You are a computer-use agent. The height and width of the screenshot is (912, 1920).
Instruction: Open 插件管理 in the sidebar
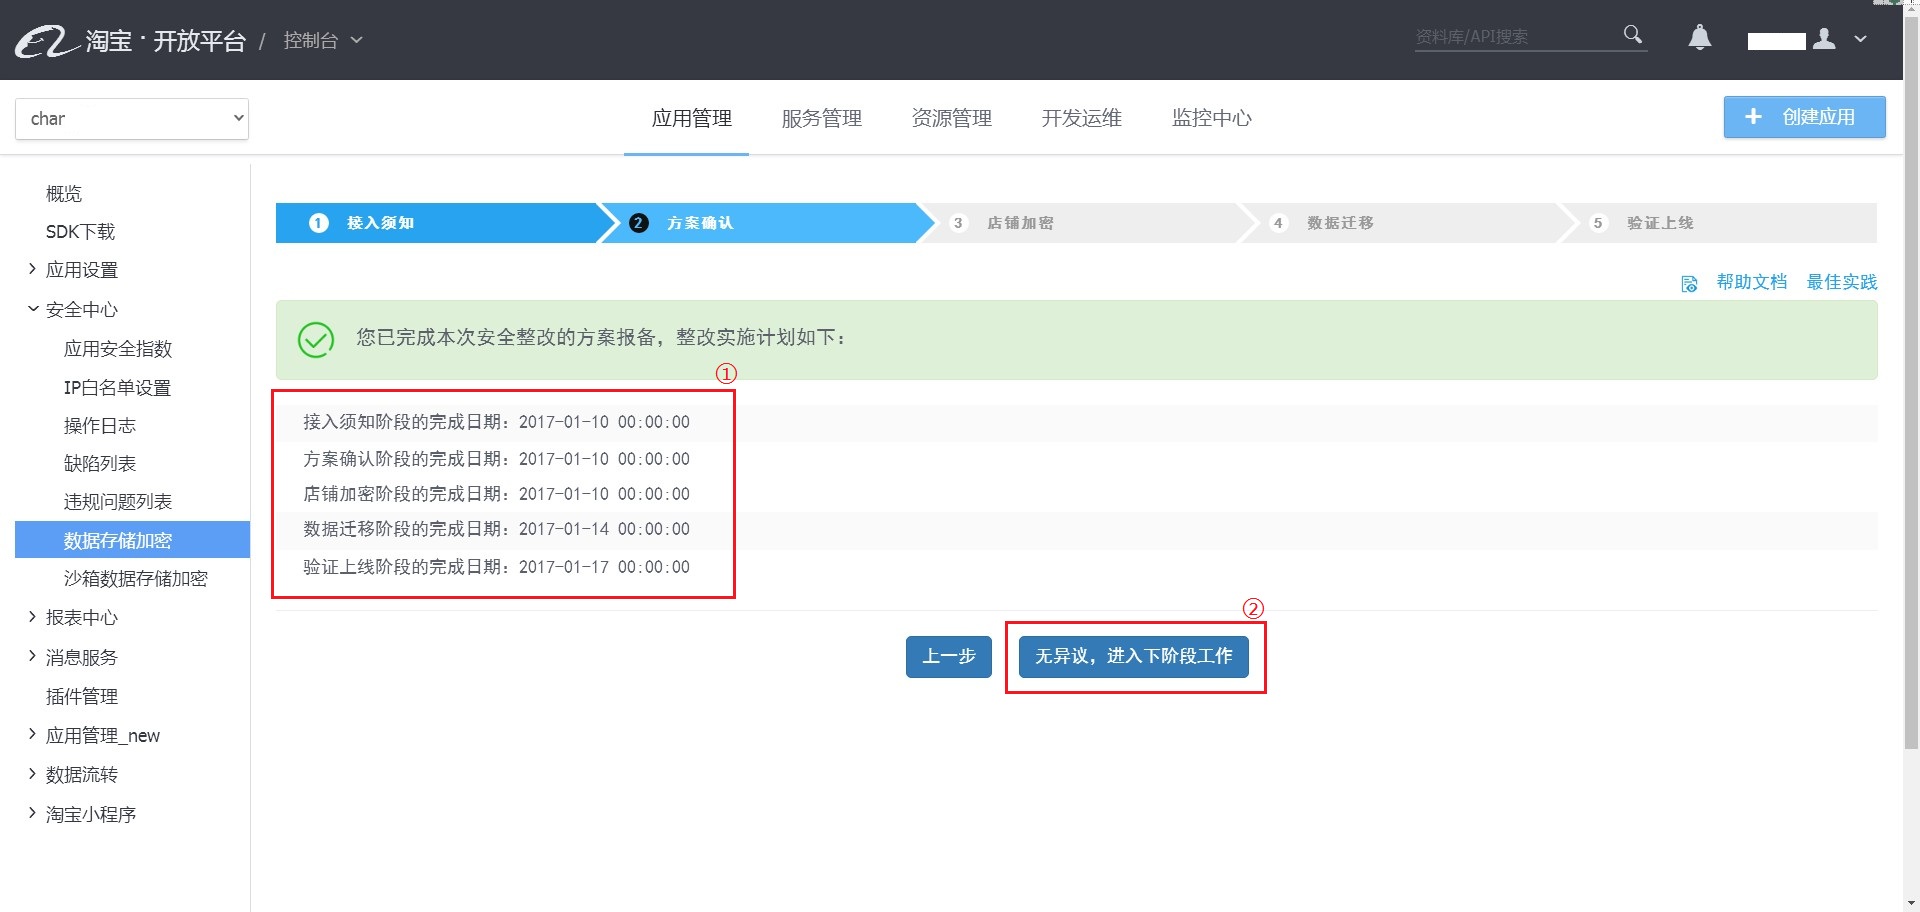coord(82,696)
